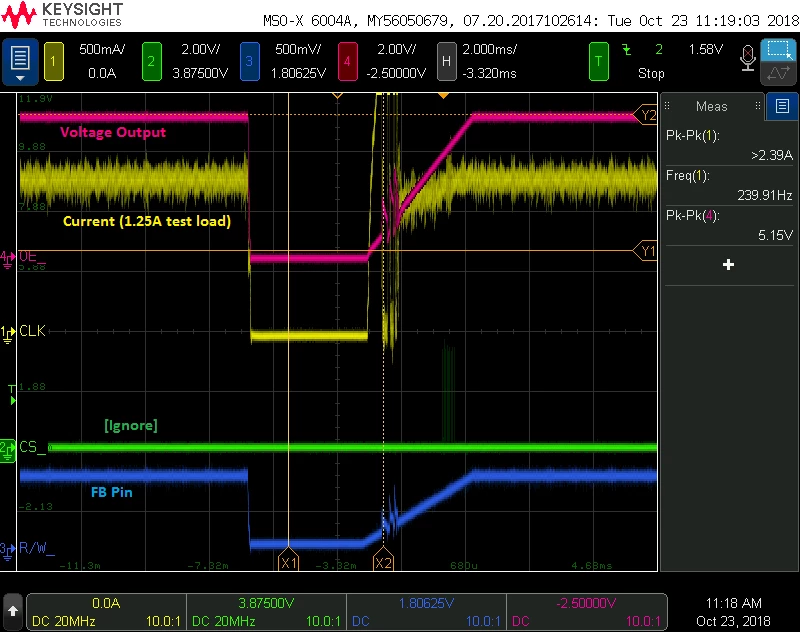Click the microphone voice control icon
The height and width of the screenshot is (632, 800).
[747, 59]
